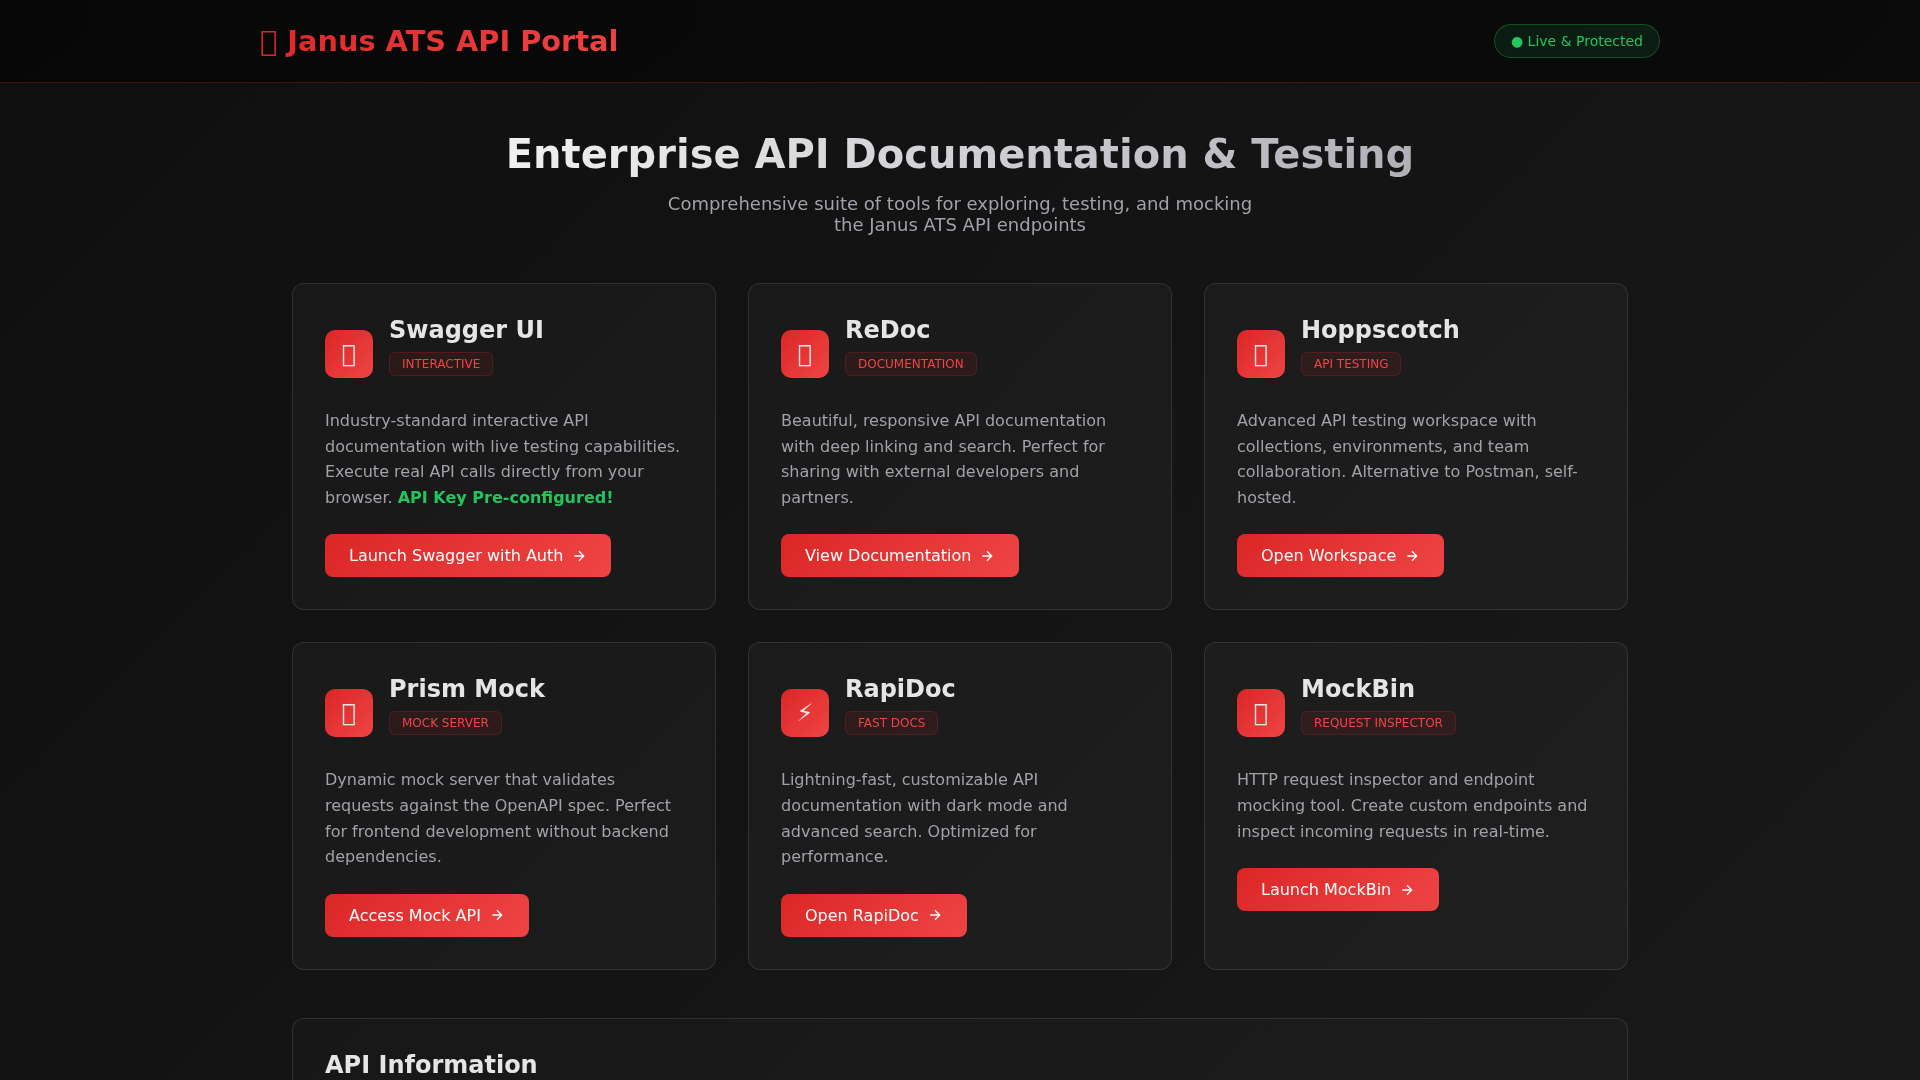
Task: Click Open Workspace for Hoppscotch
Action: (x=1339, y=556)
